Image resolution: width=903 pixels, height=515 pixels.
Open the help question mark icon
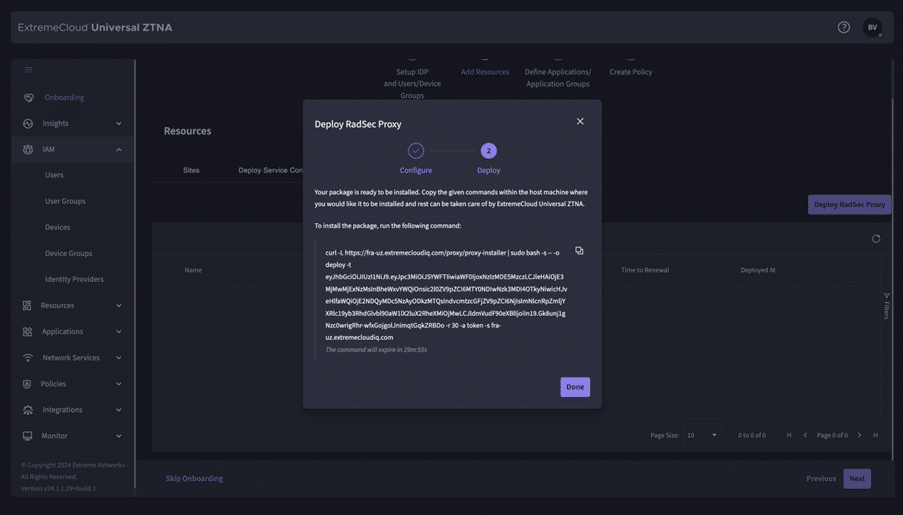(843, 28)
